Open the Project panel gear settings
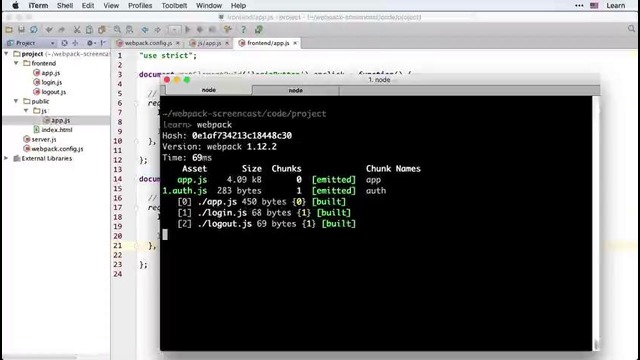 pyautogui.click(x=91, y=43)
